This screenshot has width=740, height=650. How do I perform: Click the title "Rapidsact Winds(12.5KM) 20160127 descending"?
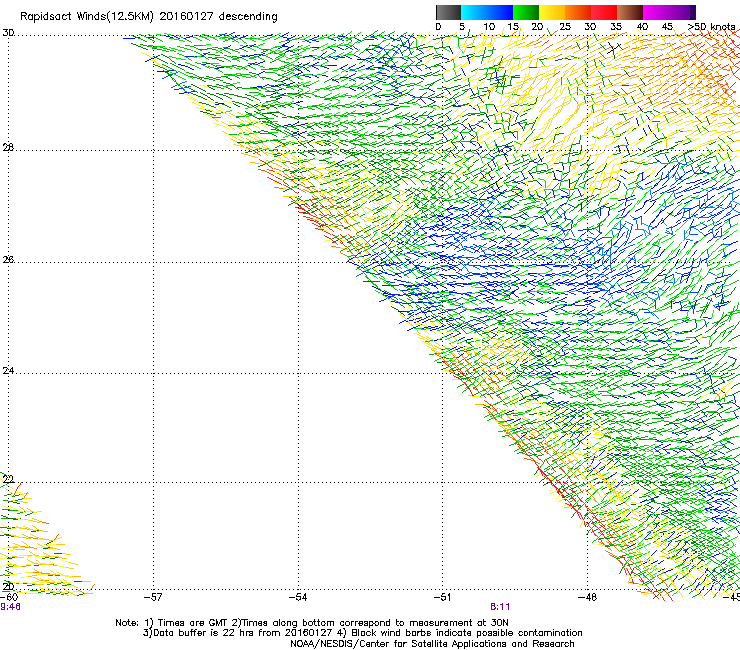[149, 17]
